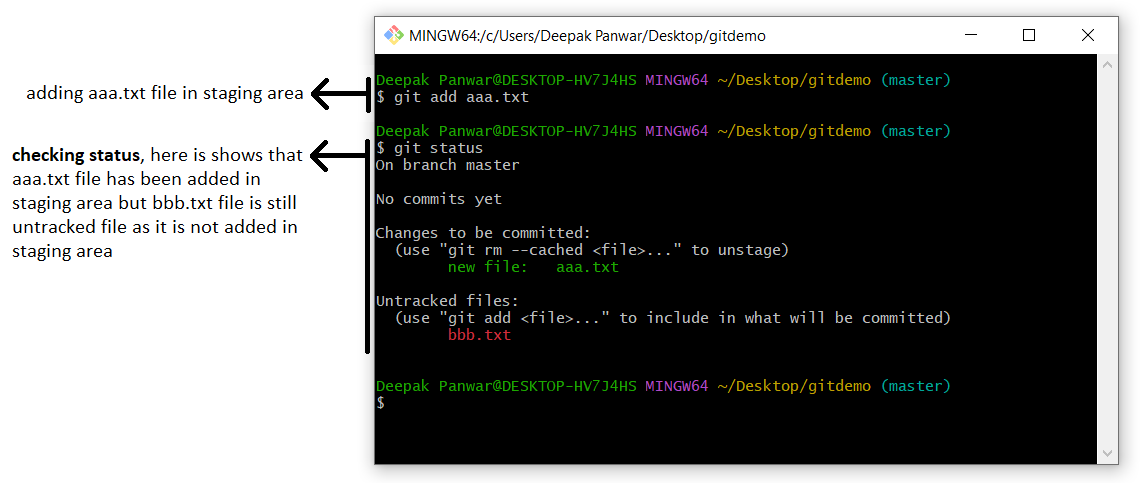Click the 'git rm --cached <file>...' hint line
The width and height of the screenshot is (1141, 483).
point(592,250)
